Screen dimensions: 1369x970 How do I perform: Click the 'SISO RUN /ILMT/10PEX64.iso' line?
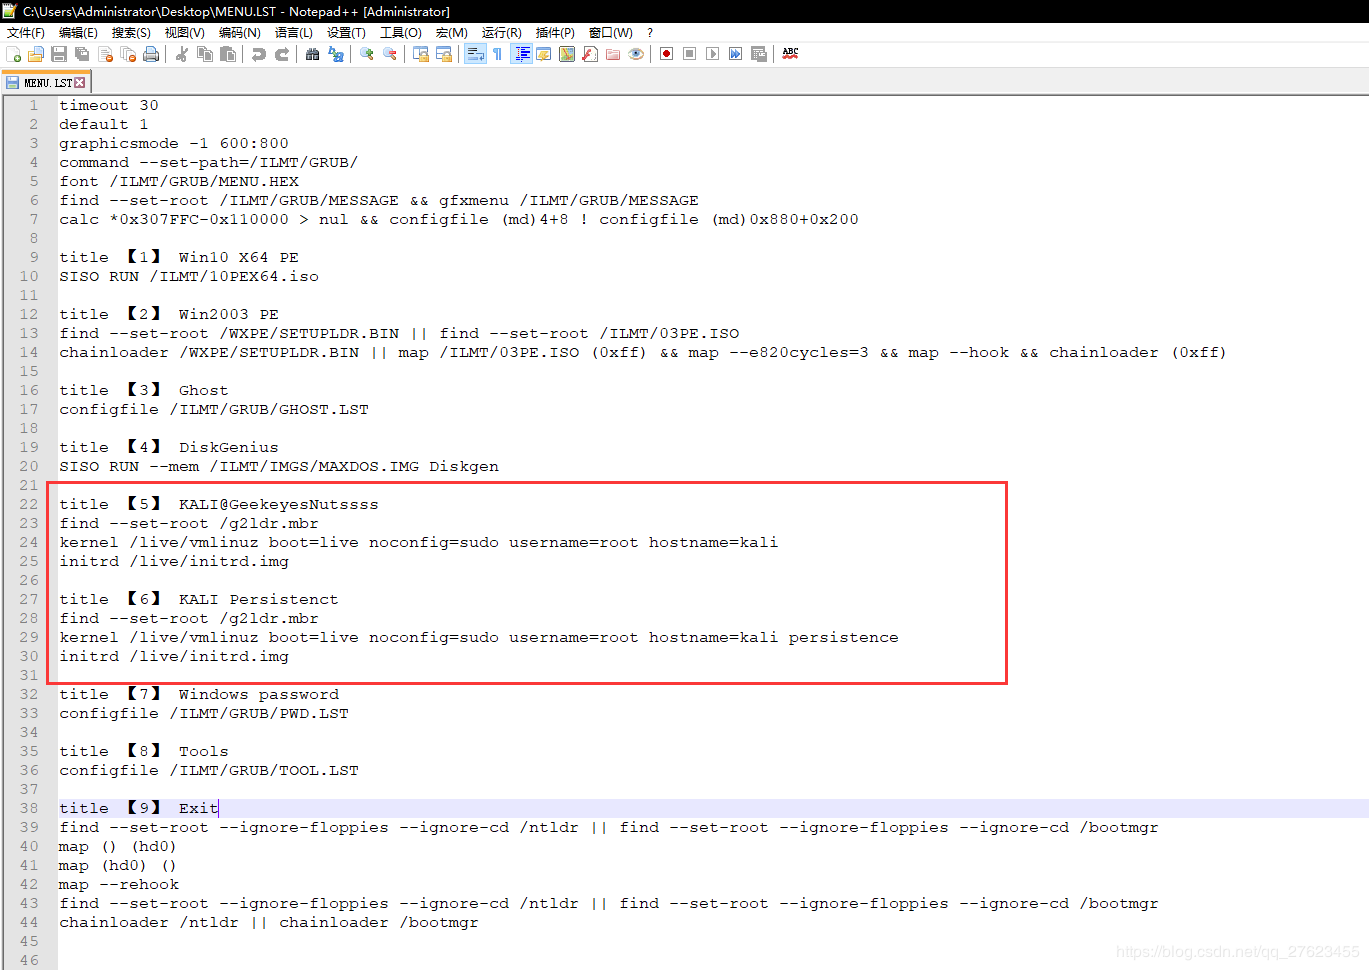pyautogui.click(x=189, y=276)
